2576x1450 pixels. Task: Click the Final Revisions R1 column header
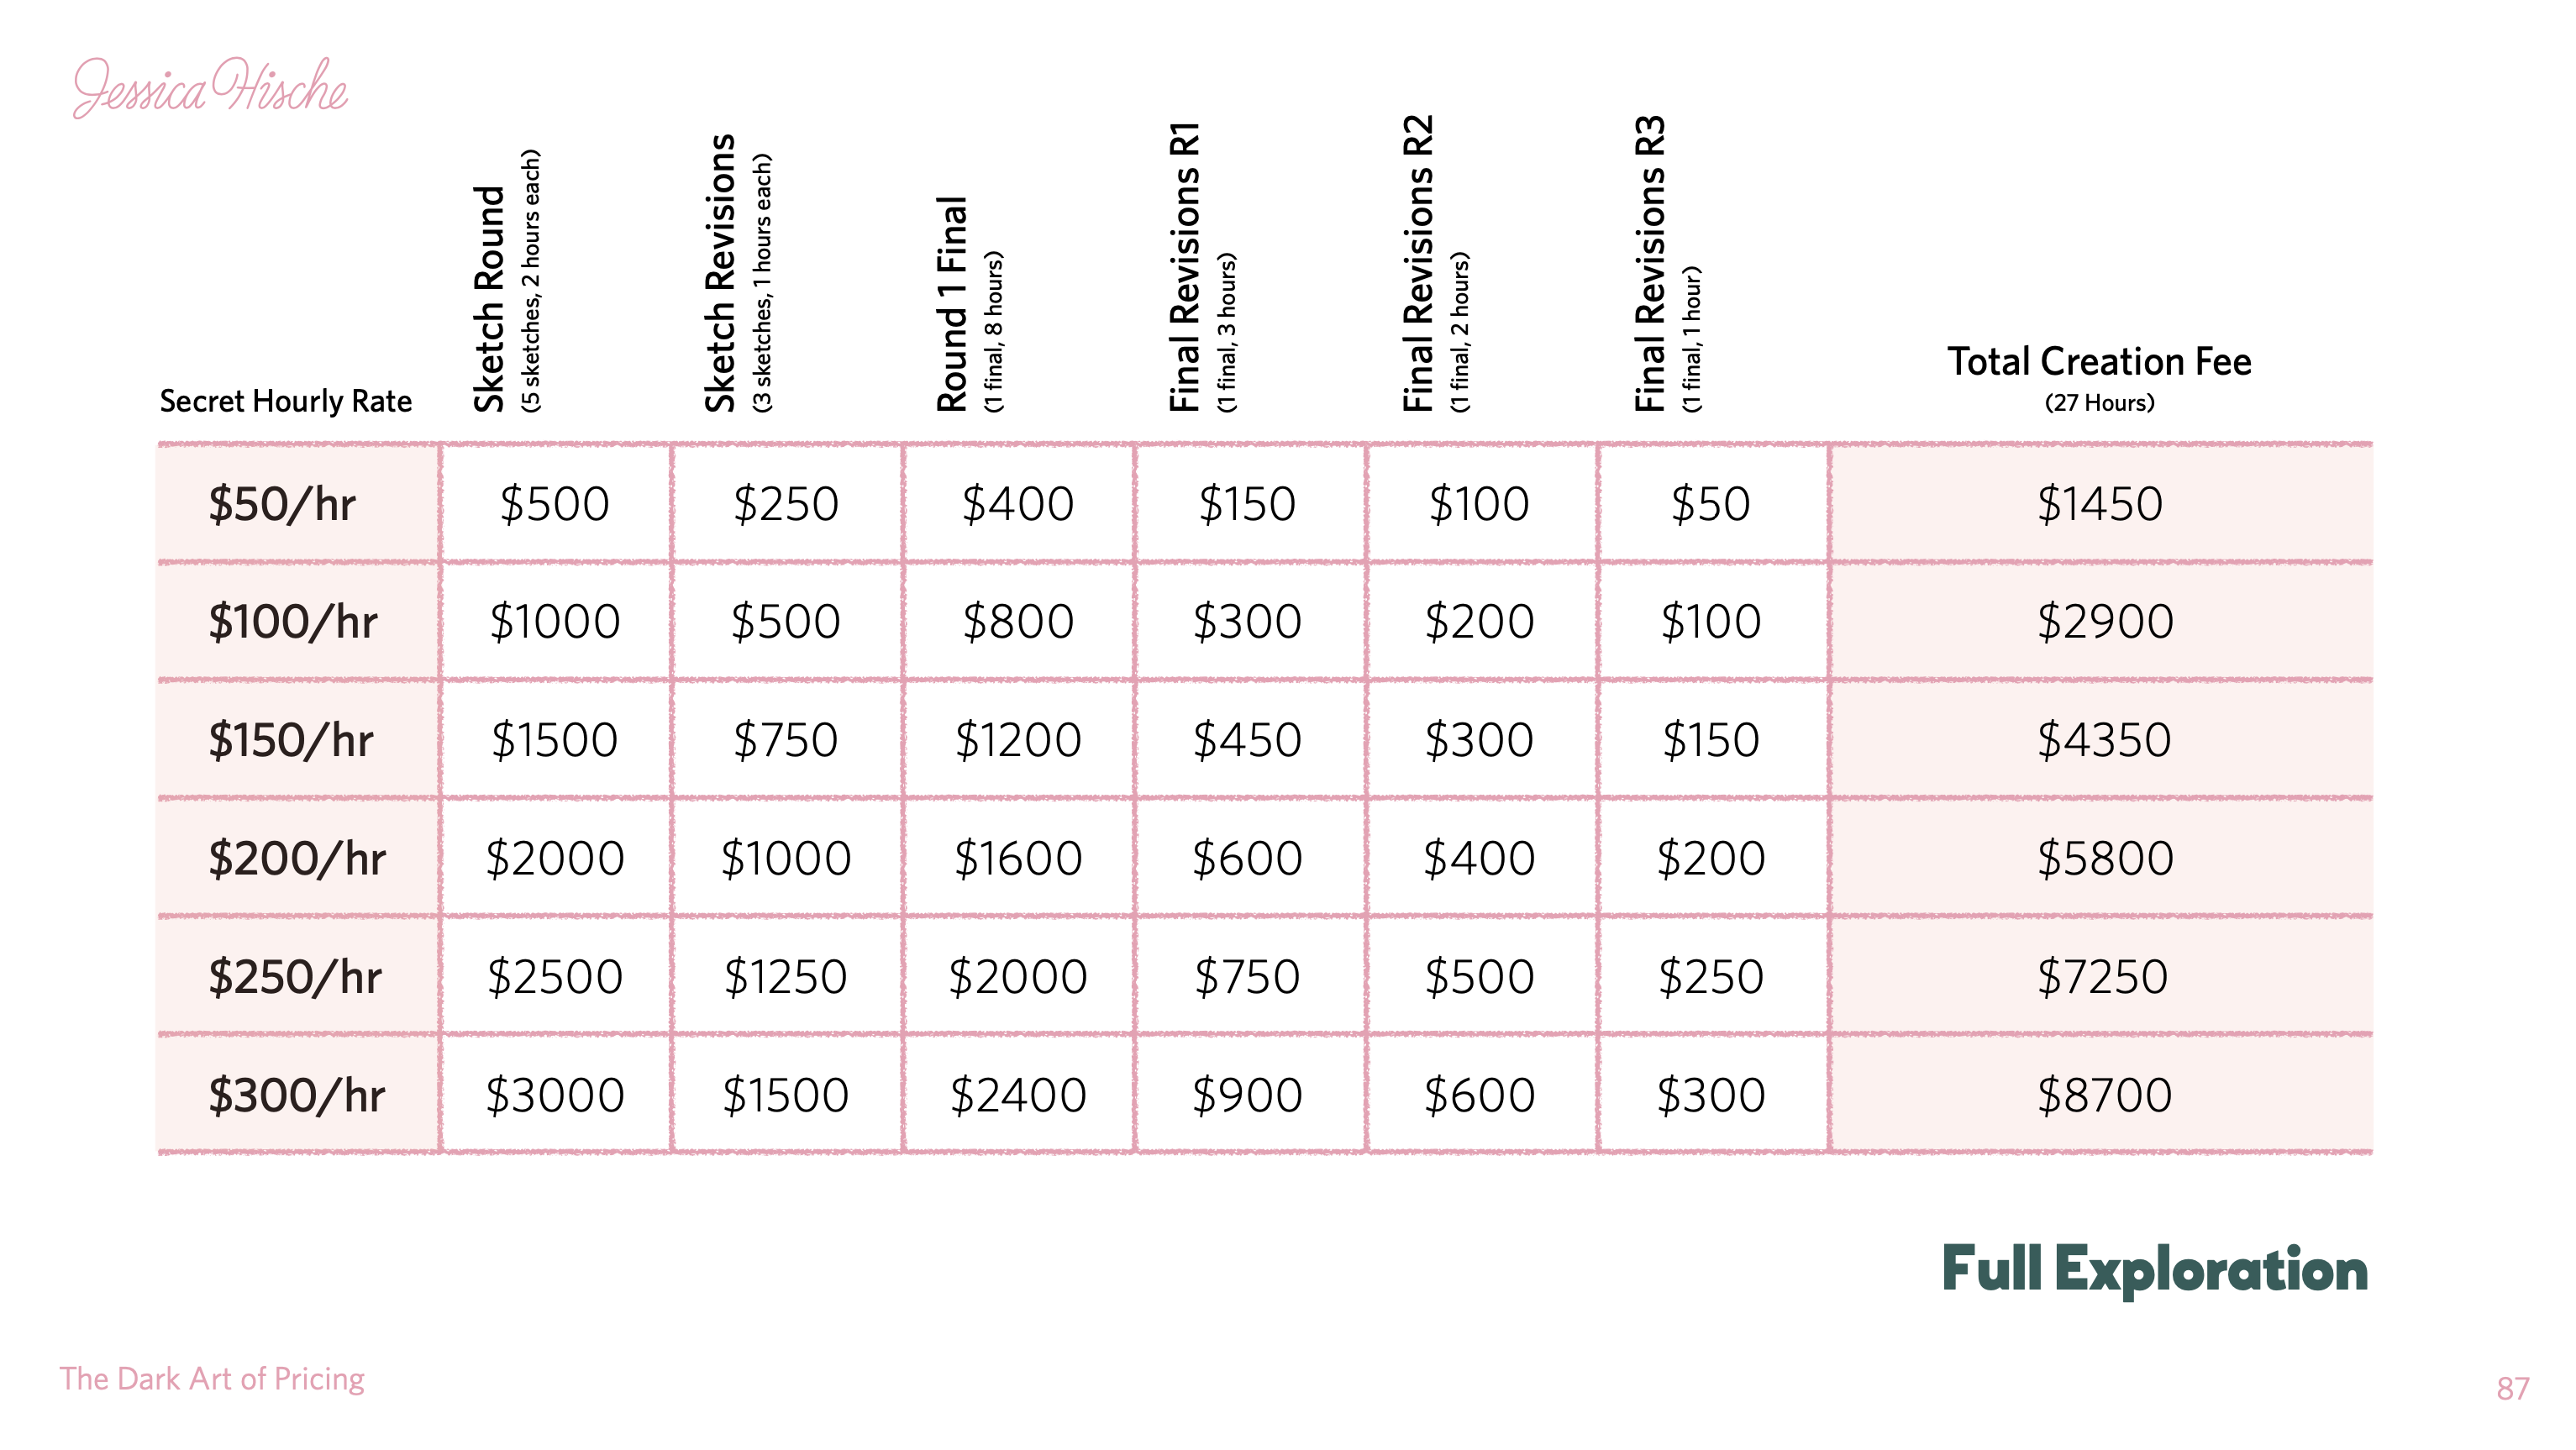1202,268
